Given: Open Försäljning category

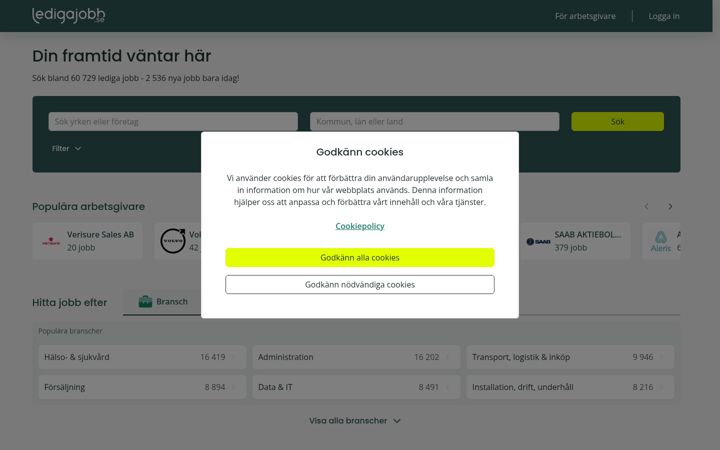Looking at the screenshot, I should coord(142,387).
